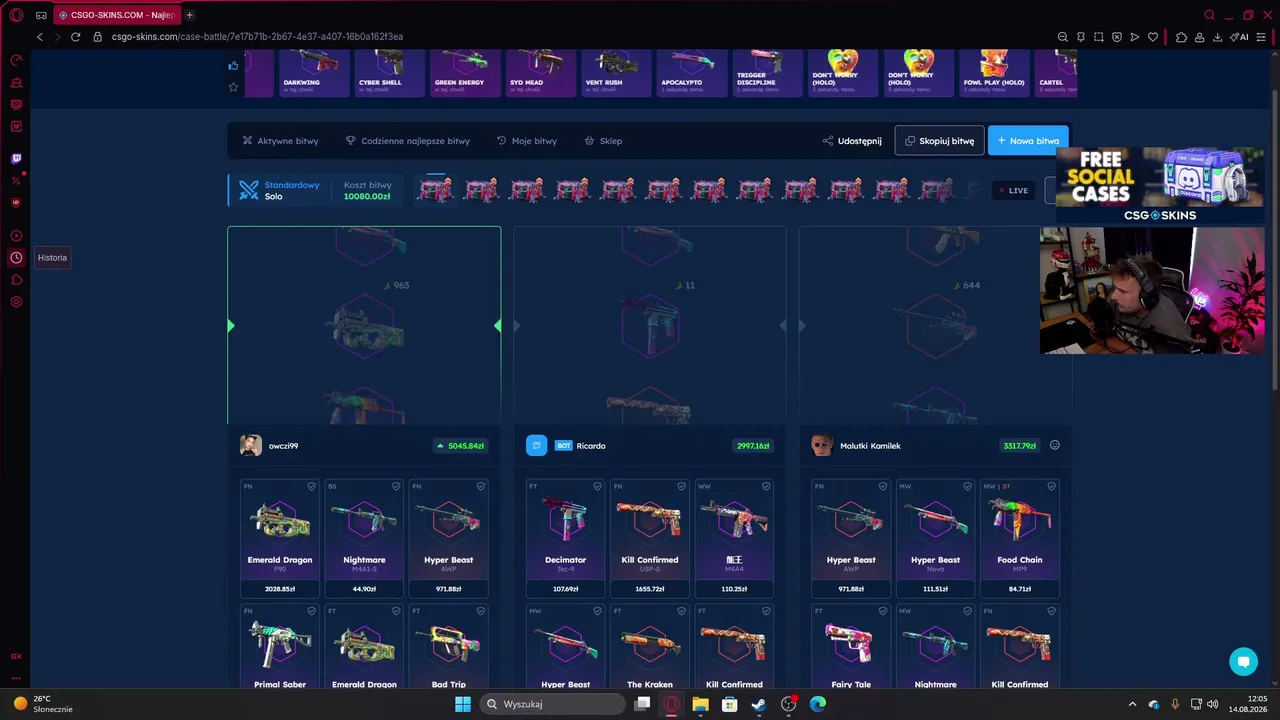The height and width of the screenshot is (720, 1280).
Task: Search tabs with the magnifier icon
Action: (x=1209, y=15)
